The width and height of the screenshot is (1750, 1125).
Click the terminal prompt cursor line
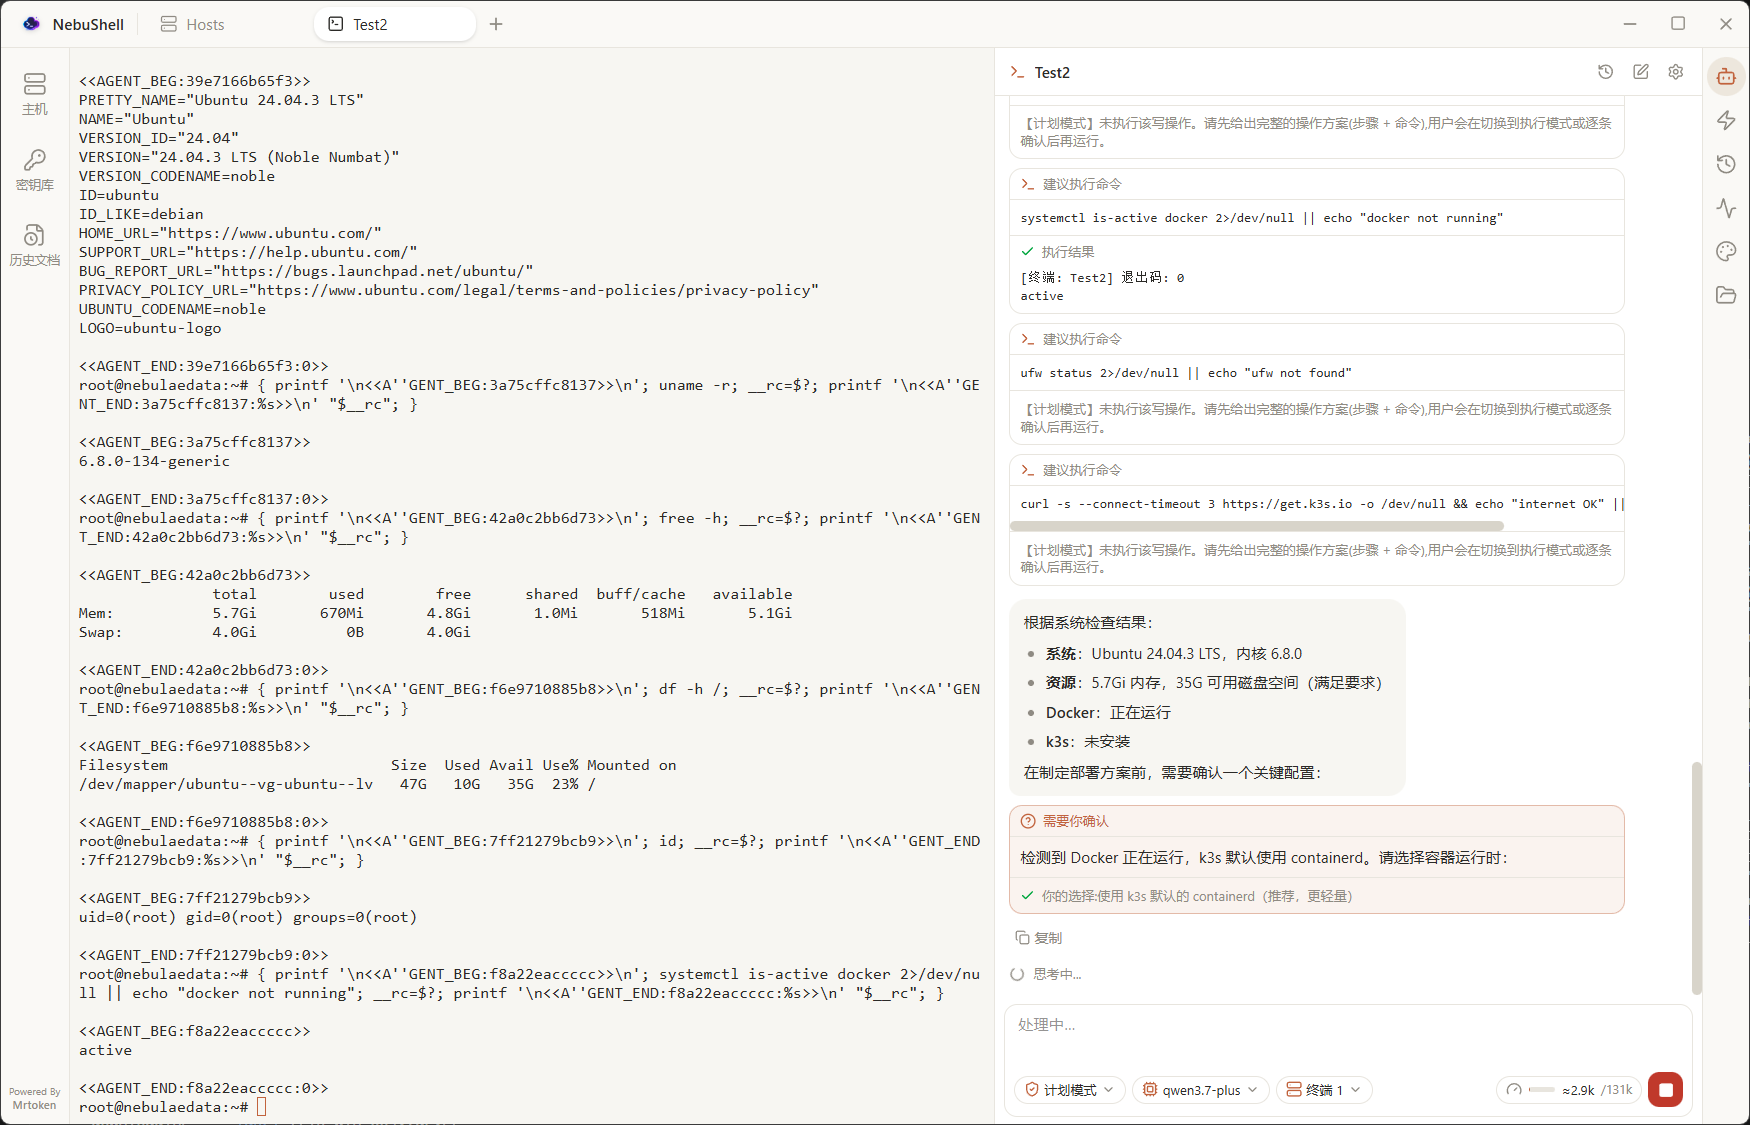[x=173, y=1107]
